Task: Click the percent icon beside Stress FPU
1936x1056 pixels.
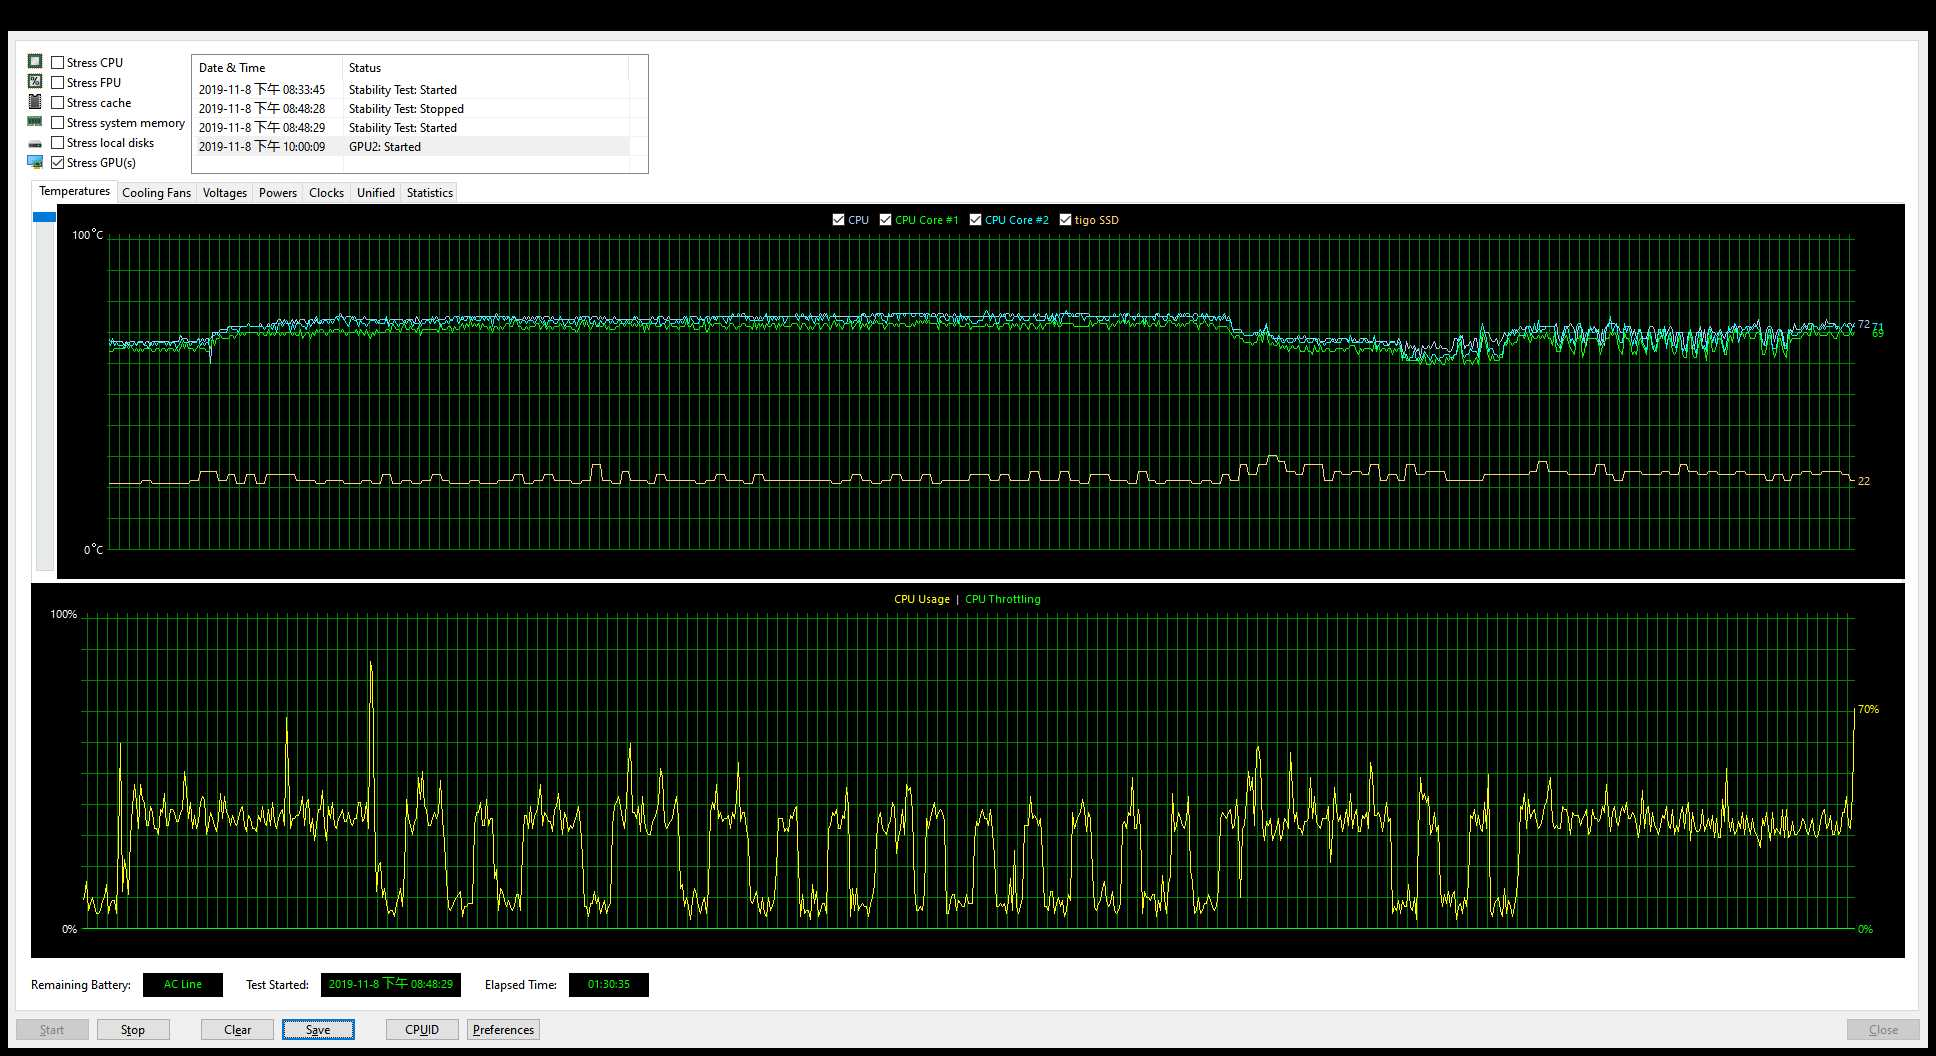Action: tap(35, 81)
